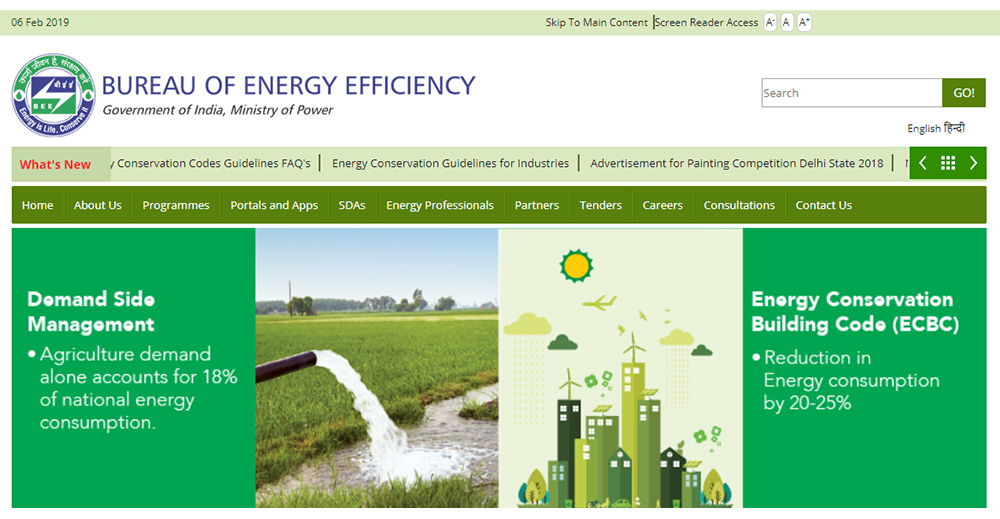This screenshot has width=1000, height=519.
Task: Open SDAs menu item
Action: tap(352, 205)
